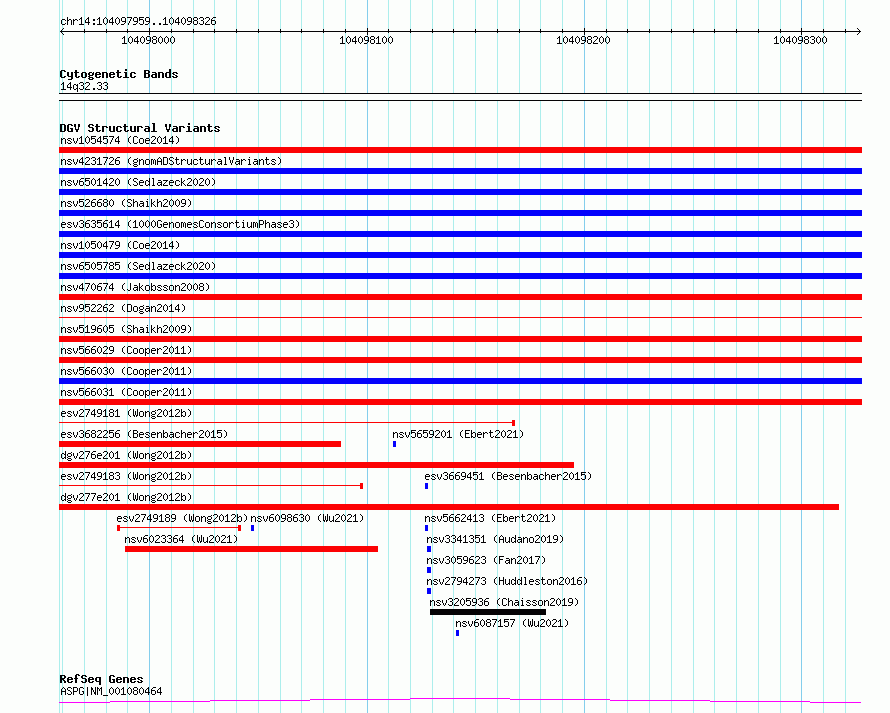The width and height of the screenshot is (890, 713).
Task: Select the red nsv1054574 Coe2014 bar
Action: tap(460, 150)
